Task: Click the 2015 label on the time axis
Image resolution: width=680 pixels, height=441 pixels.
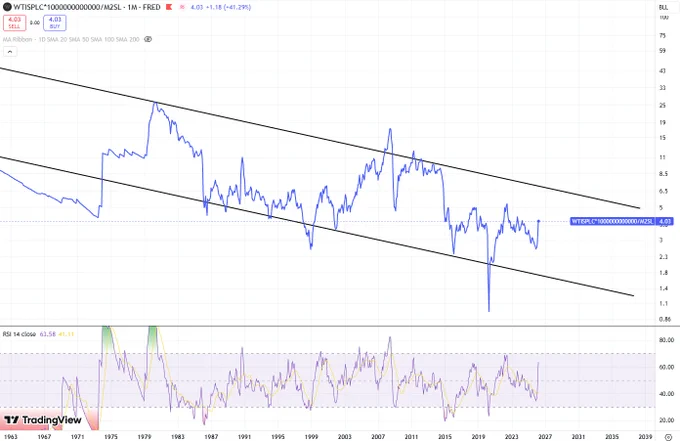Action: pos(445,436)
